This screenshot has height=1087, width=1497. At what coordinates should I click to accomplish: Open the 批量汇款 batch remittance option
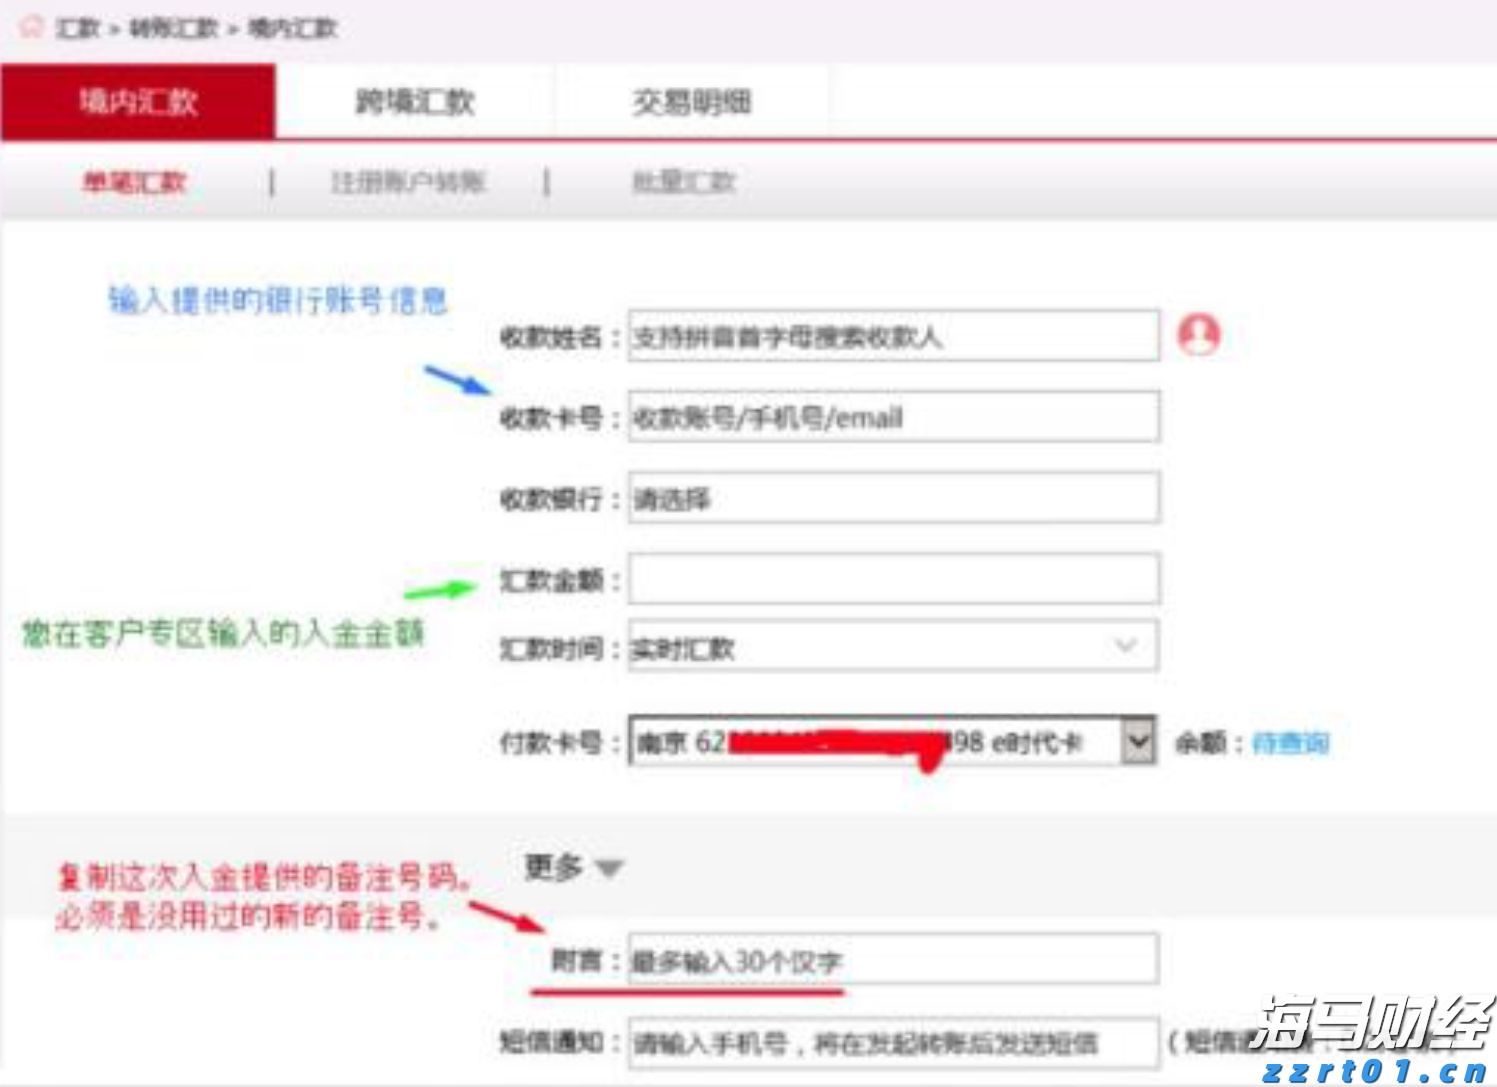pyautogui.click(x=684, y=181)
